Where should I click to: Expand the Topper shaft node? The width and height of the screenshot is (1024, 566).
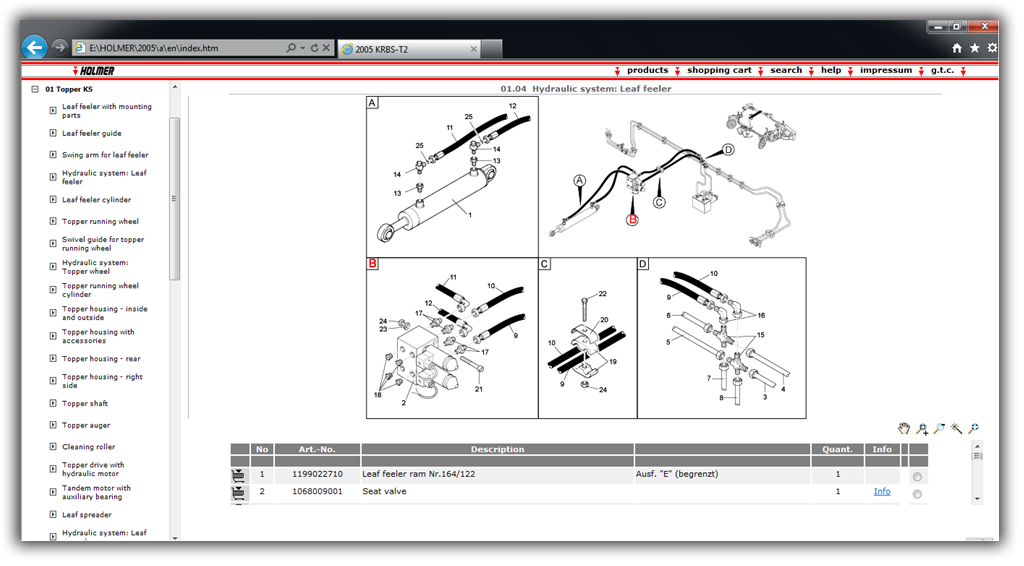pyautogui.click(x=53, y=403)
